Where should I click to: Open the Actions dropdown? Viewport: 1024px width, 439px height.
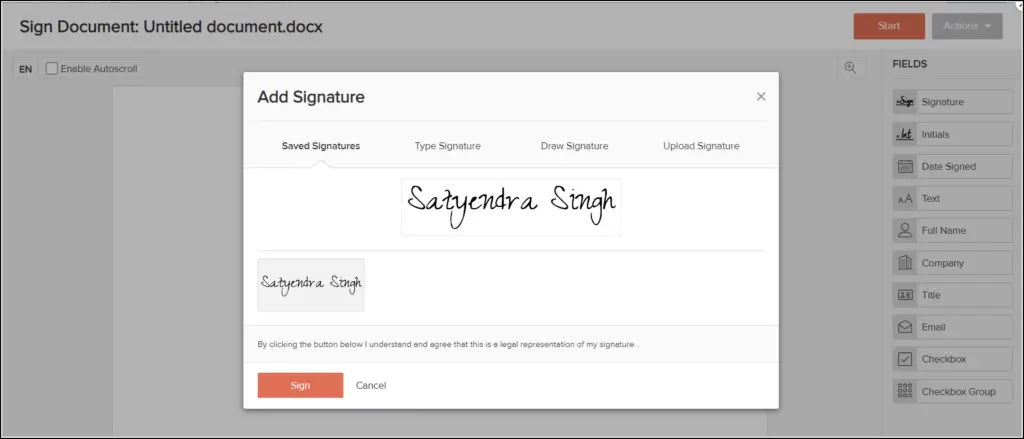tap(967, 26)
